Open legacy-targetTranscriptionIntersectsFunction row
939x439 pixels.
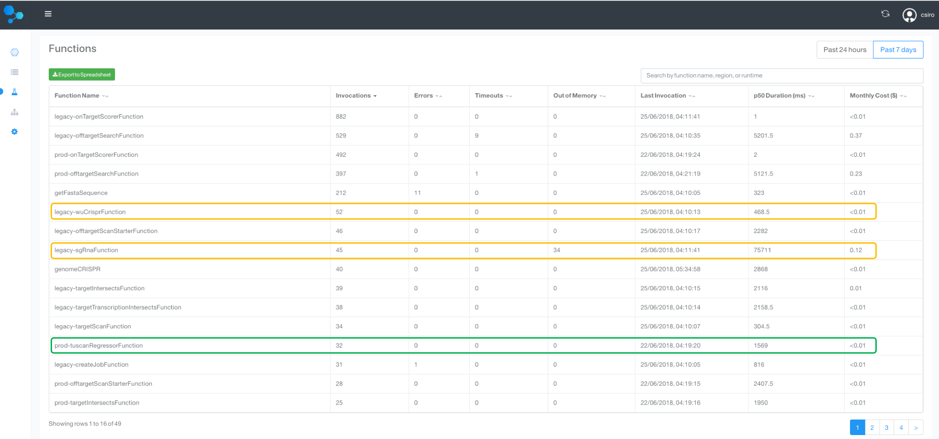pyautogui.click(x=486, y=307)
